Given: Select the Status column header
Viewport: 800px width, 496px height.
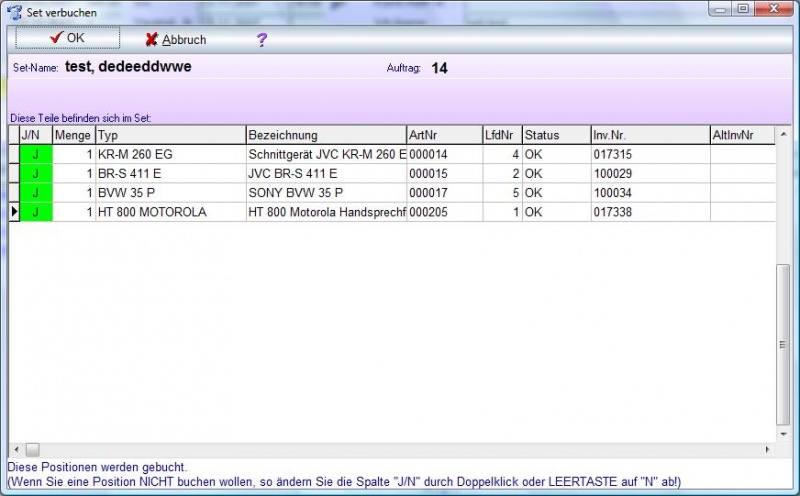Looking at the screenshot, I should point(556,135).
